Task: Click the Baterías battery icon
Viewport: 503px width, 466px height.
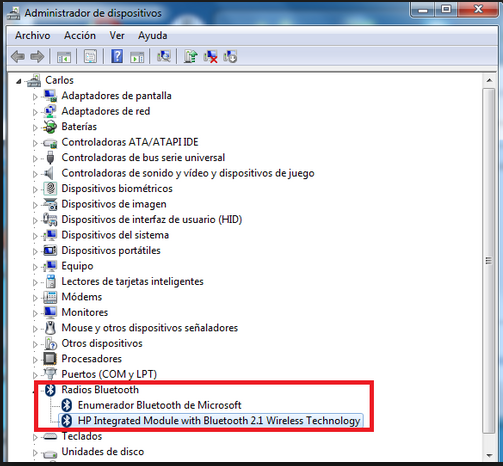Action: coord(50,127)
